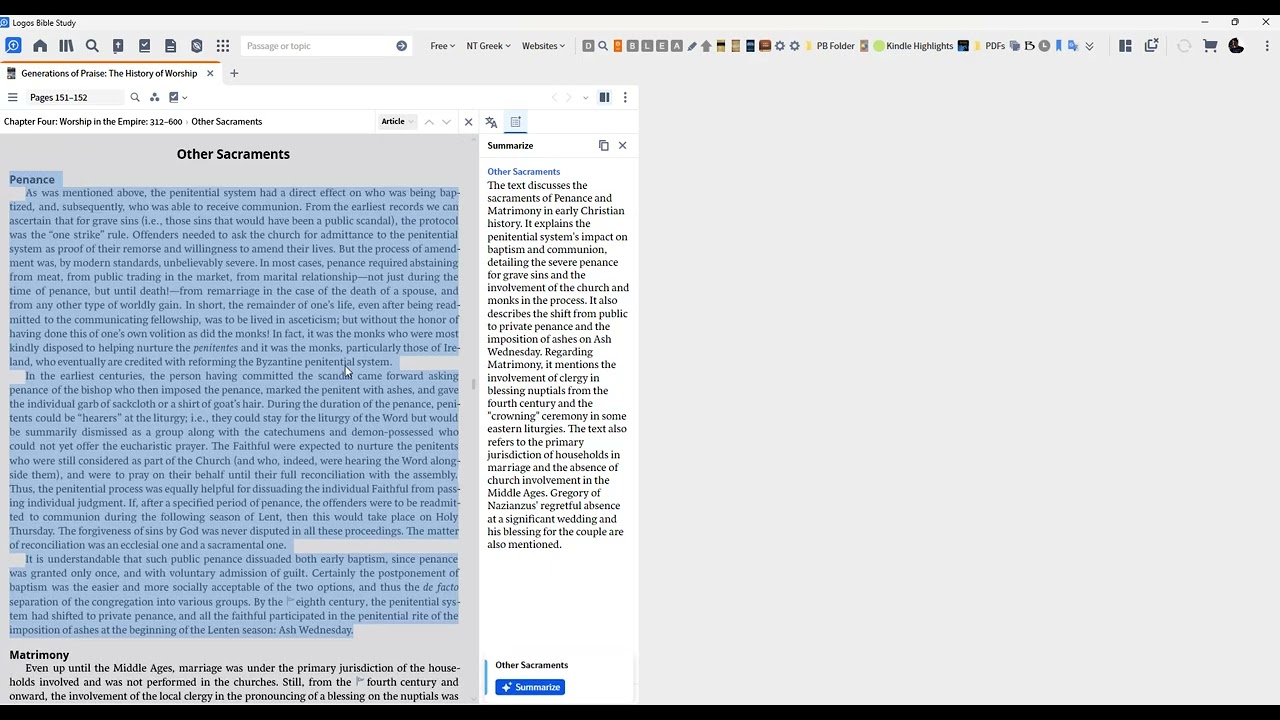This screenshot has width=1280, height=720.
Task: Click the Other Sacraments breadcrumb
Action: pos(227,121)
